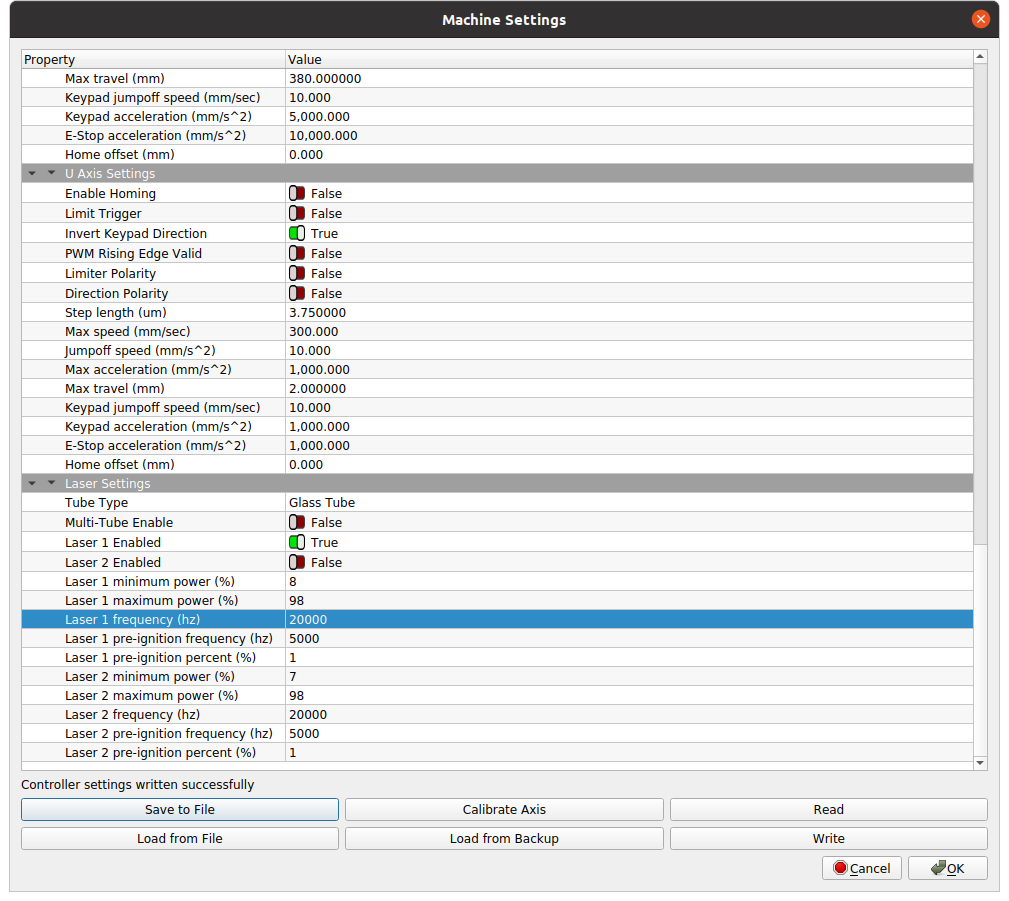Select Laser 2 frequency row
1009x901 pixels.
tap(497, 714)
